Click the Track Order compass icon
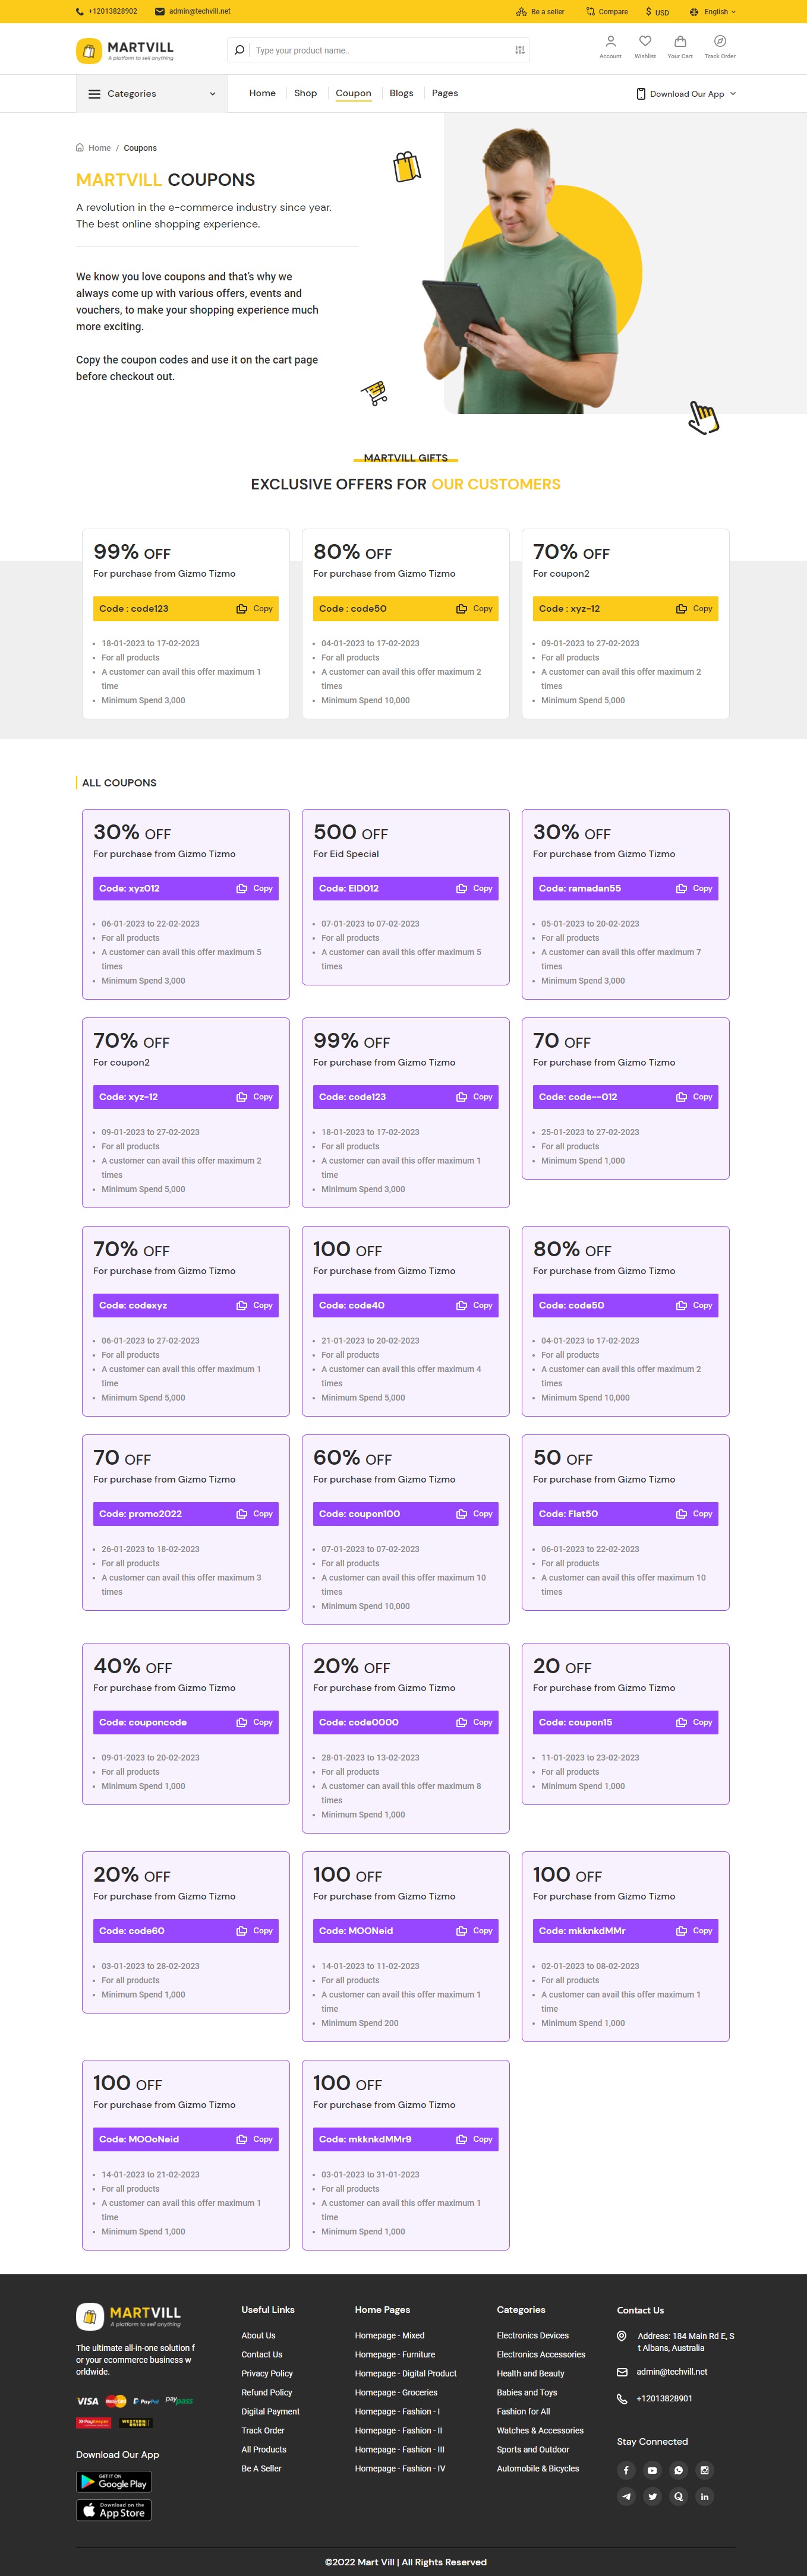The height and width of the screenshot is (2576, 807). 720,42
